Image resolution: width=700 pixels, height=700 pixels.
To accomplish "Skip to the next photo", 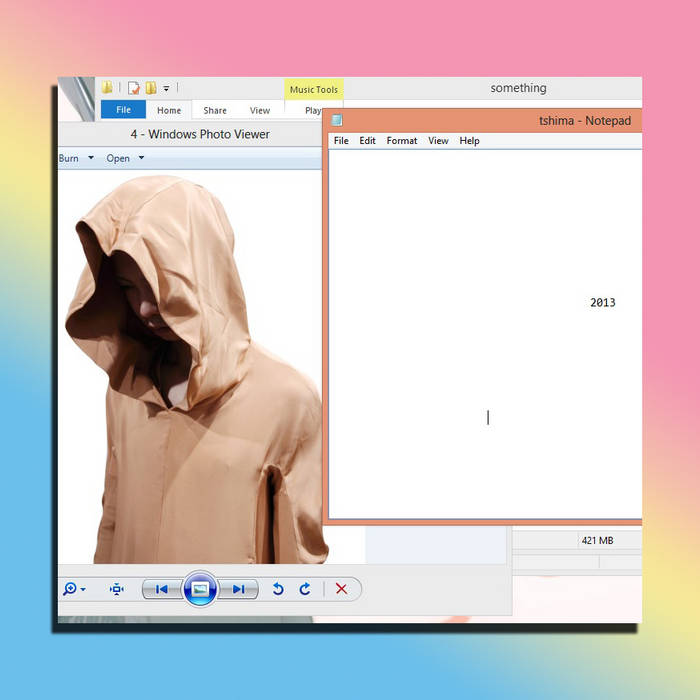I will 239,589.
